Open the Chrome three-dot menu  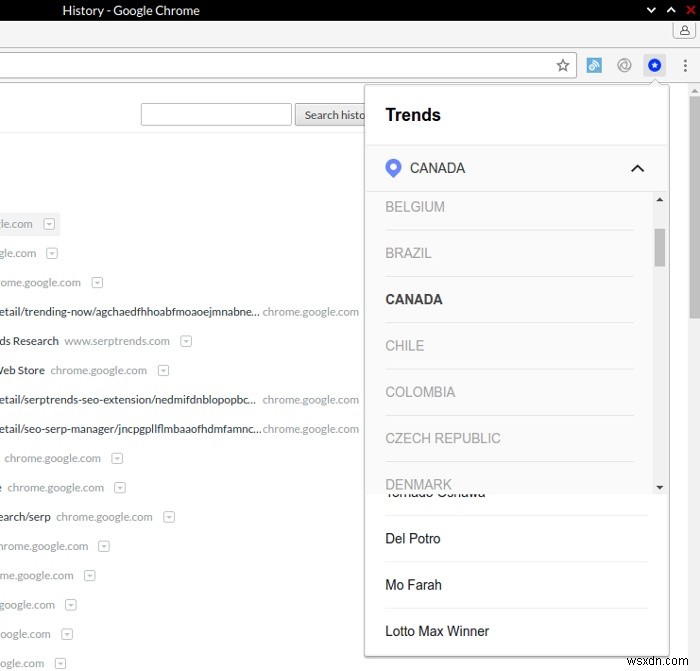coord(685,66)
